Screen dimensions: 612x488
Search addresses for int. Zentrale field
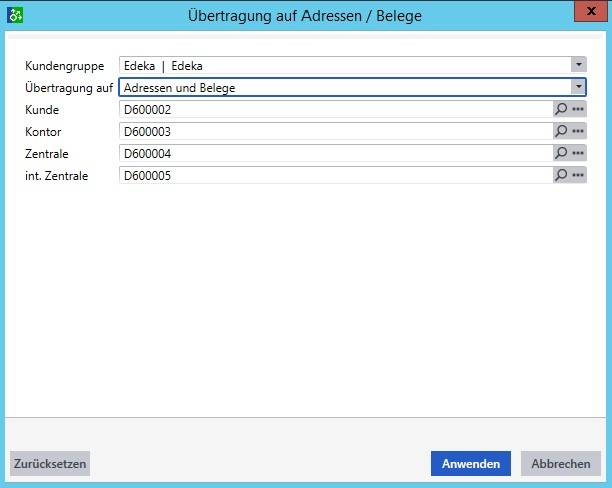click(x=561, y=175)
